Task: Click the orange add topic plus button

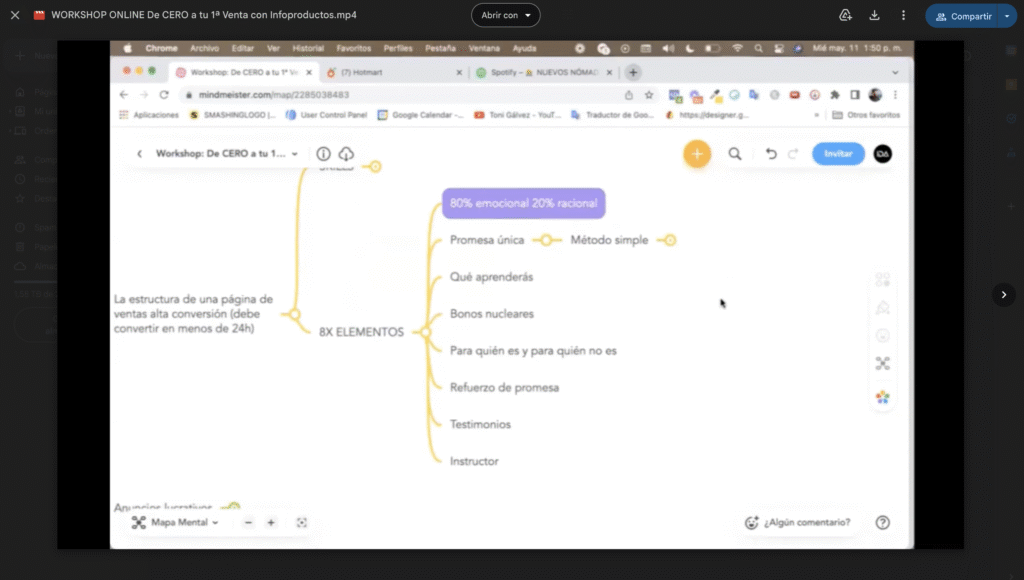Action: [697, 154]
